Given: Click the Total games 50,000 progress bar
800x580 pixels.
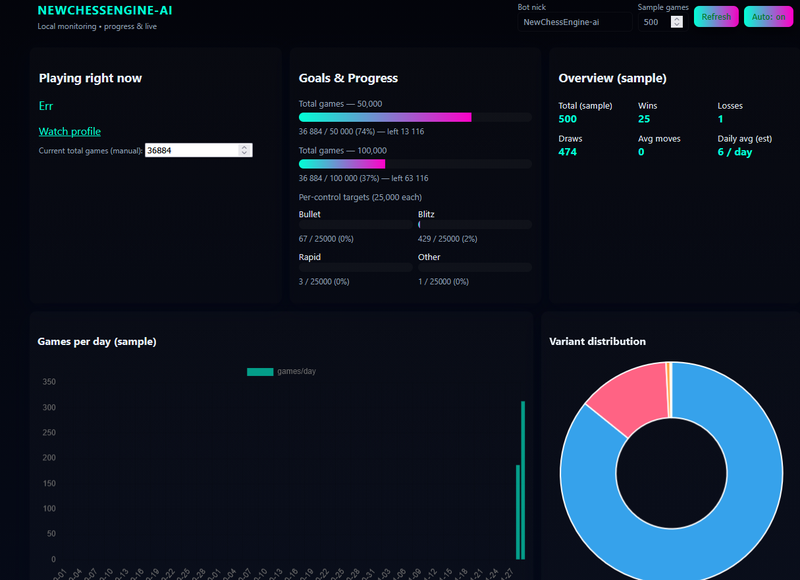Looking at the screenshot, I should point(414,117).
